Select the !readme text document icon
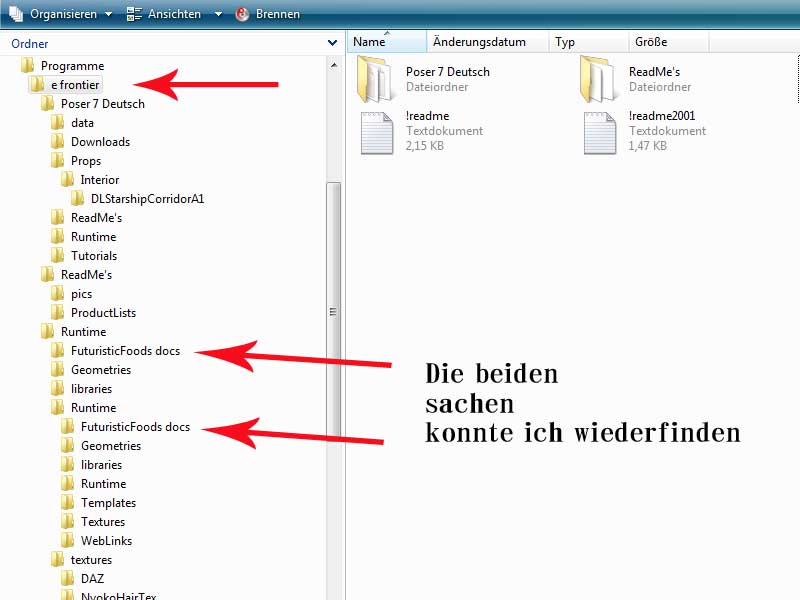The image size is (800, 600). point(377,133)
